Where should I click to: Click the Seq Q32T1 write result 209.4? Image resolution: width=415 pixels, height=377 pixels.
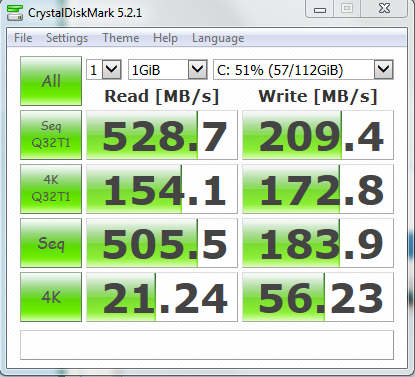[x=318, y=135]
